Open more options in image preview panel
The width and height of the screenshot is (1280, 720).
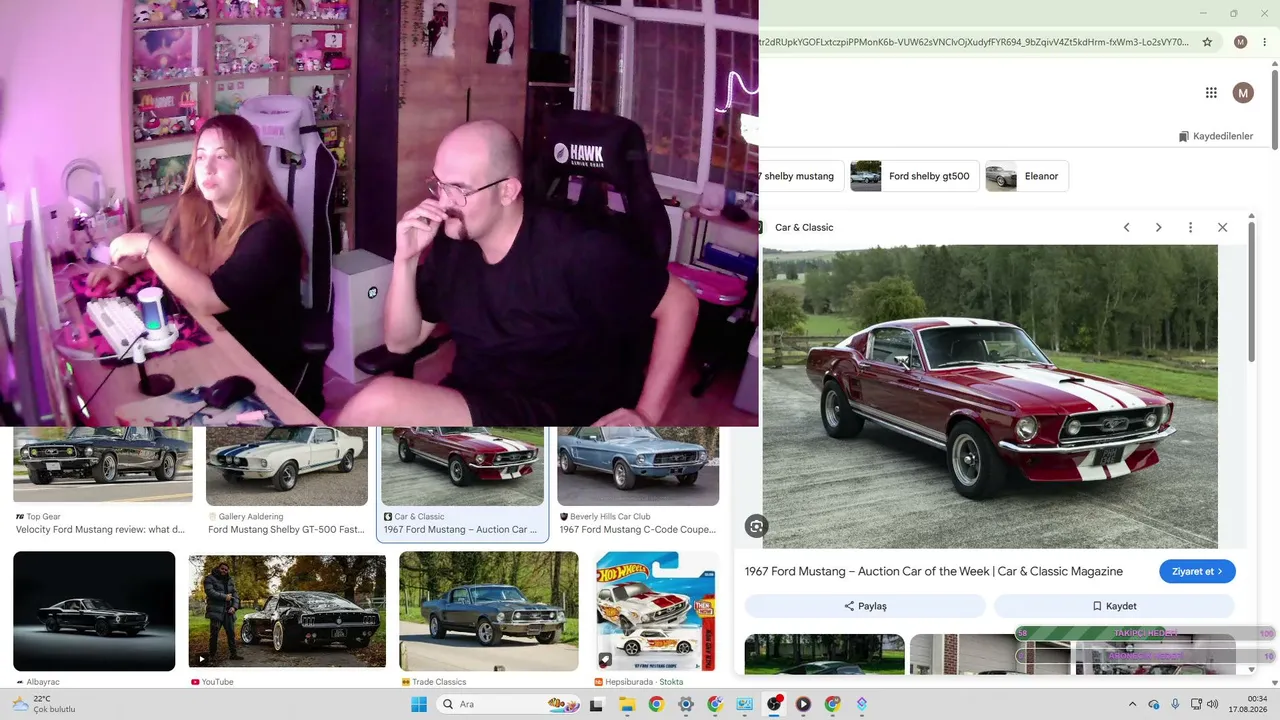1190,228
